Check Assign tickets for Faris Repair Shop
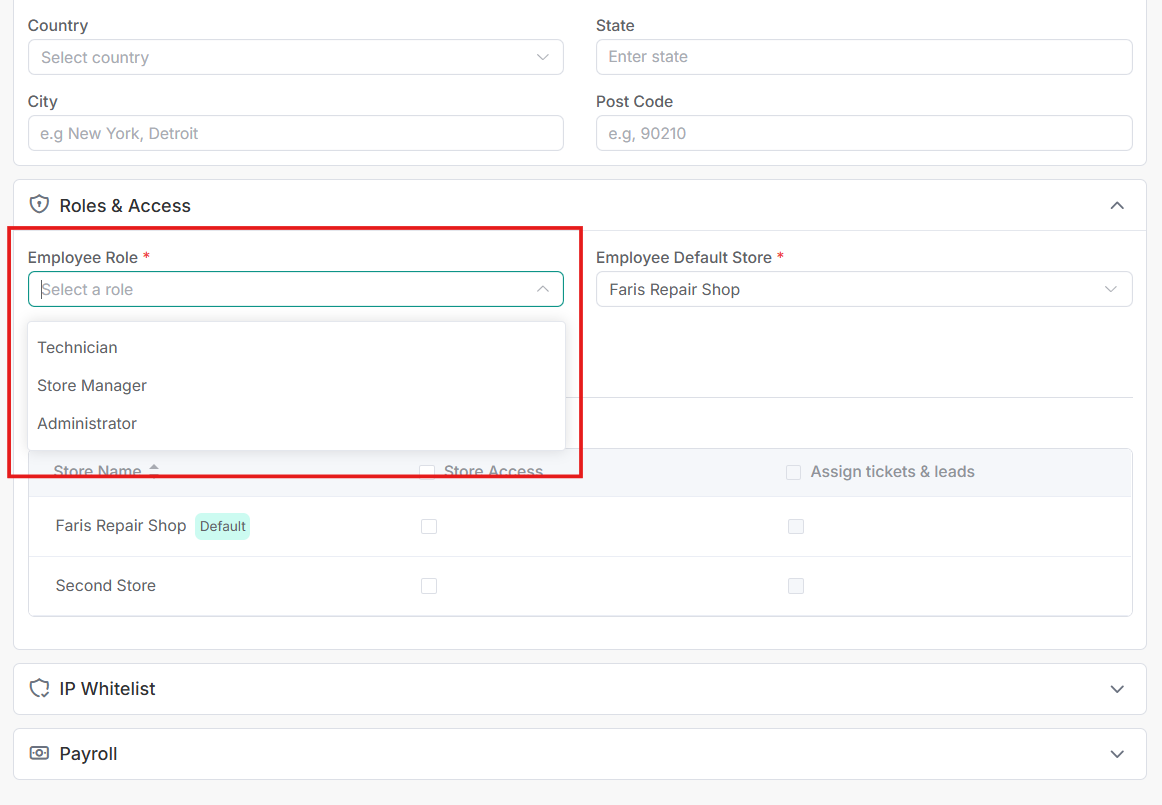 (796, 526)
